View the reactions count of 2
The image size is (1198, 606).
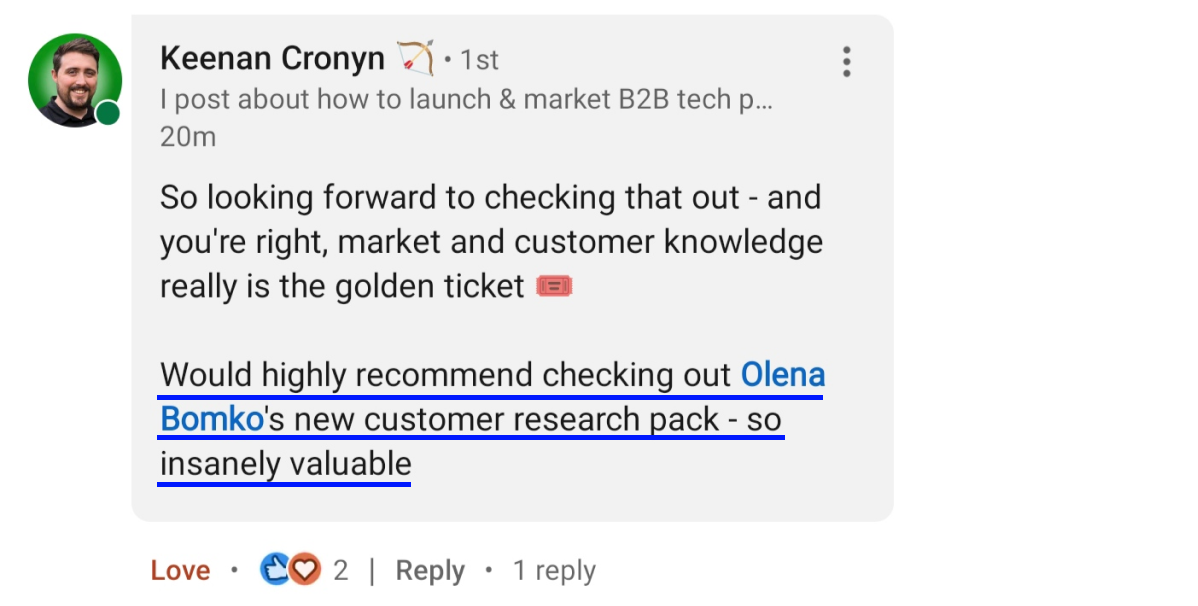pyautogui.click(x=341, y=571)
